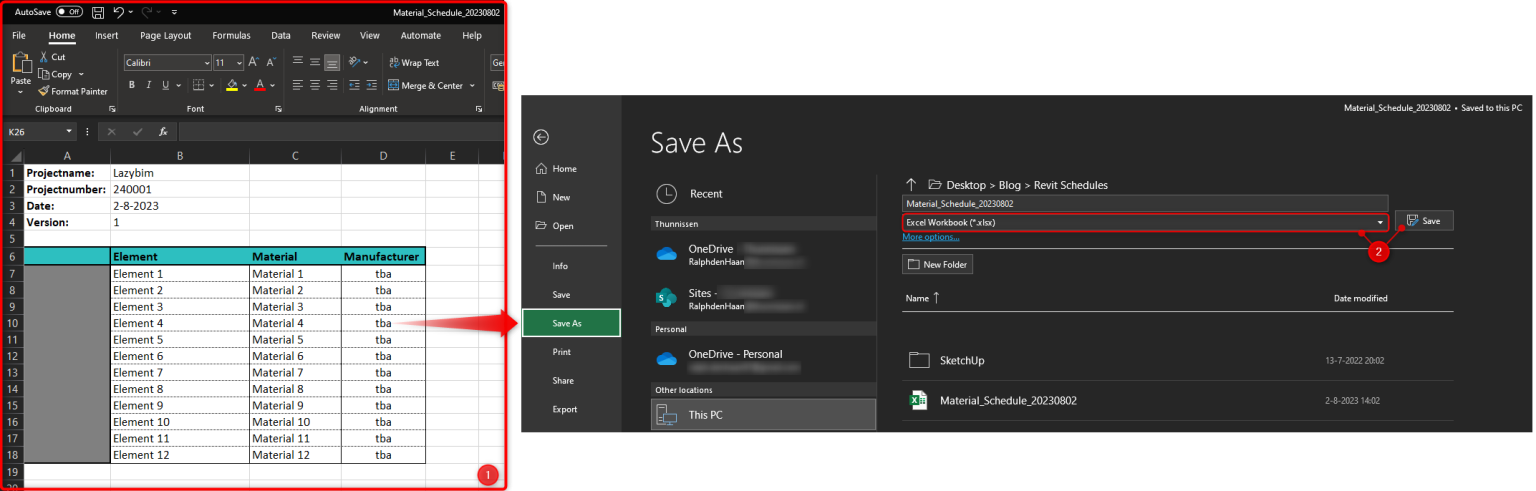Apply Underline formatting

165,85
